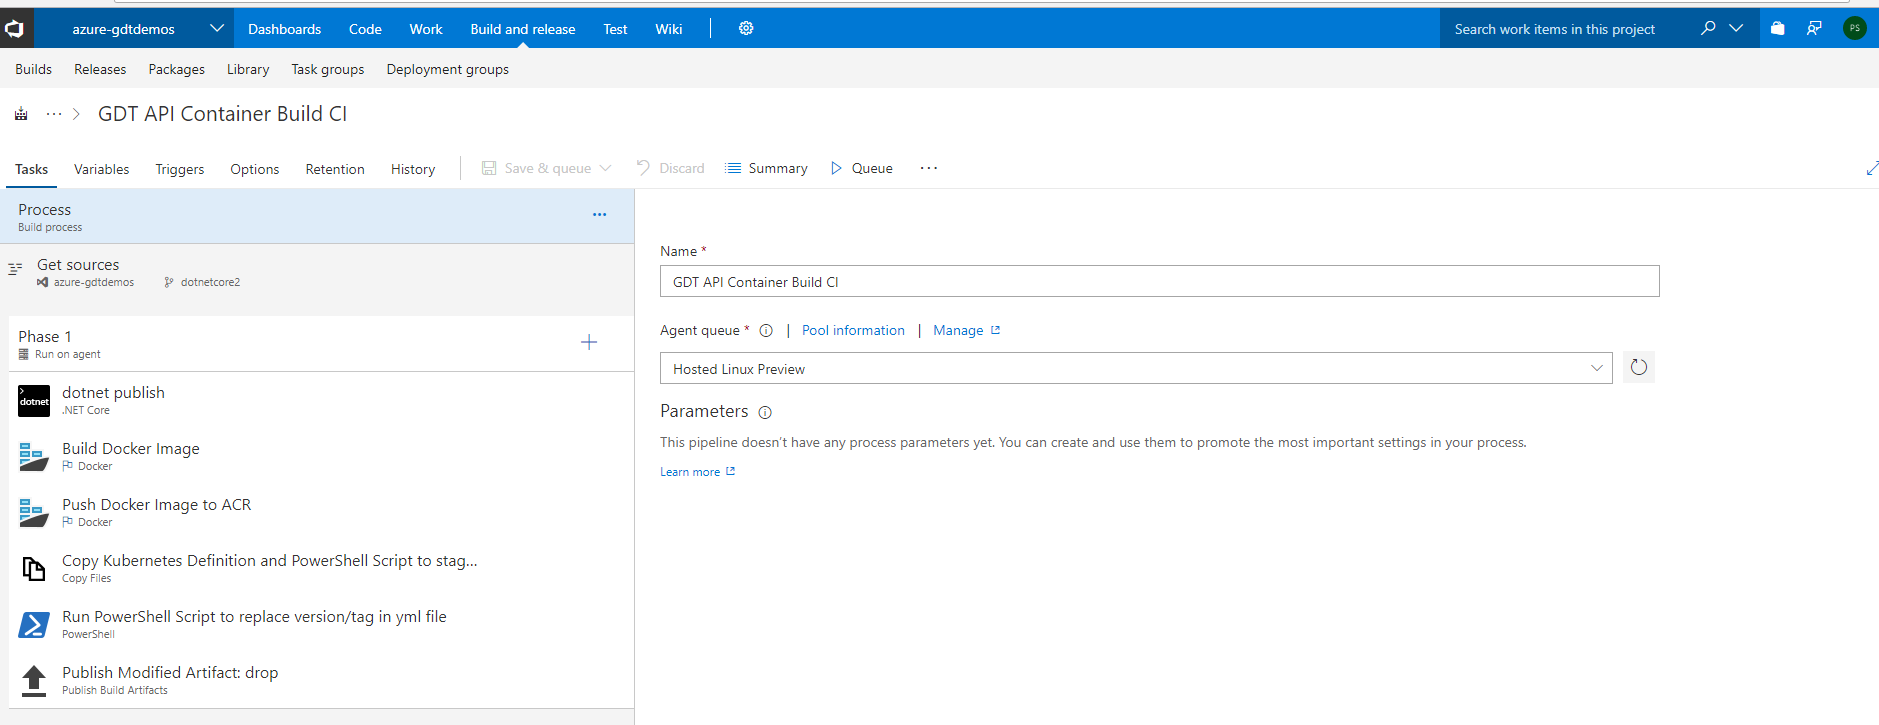
Task: Click the Get sources icon
Action: tap(15, 269)
